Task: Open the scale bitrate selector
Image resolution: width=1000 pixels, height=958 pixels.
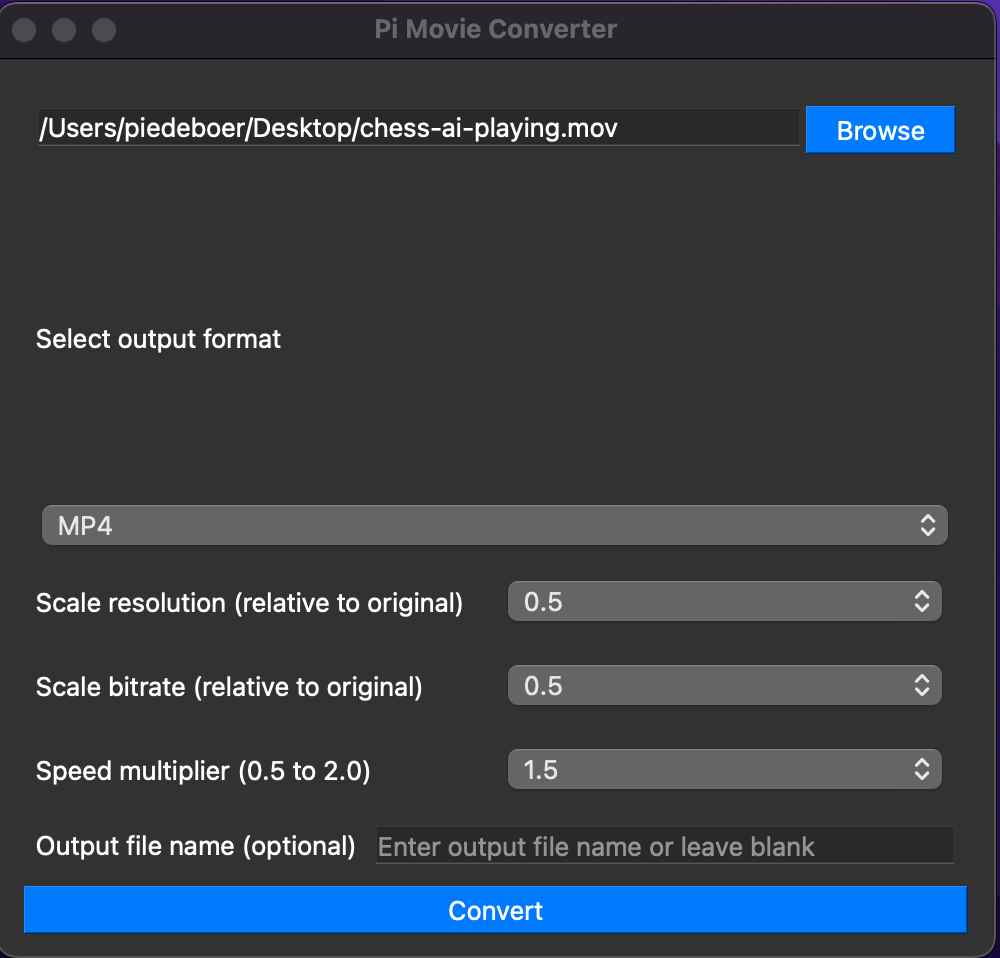Action: [724, 685]
